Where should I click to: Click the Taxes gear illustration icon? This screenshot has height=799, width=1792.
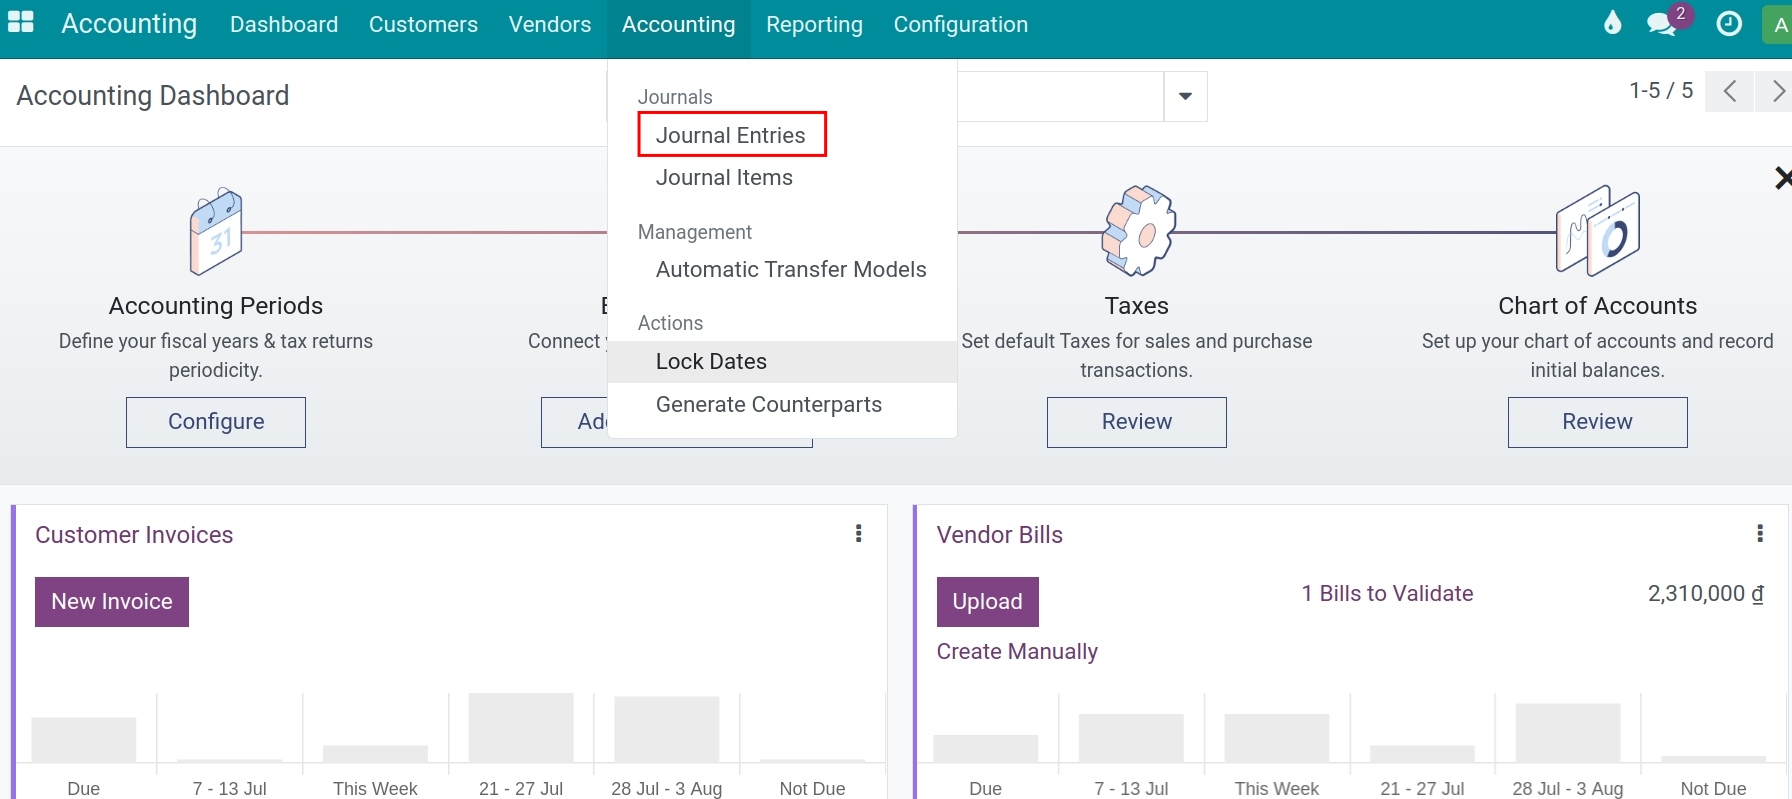pos(1138,230)
